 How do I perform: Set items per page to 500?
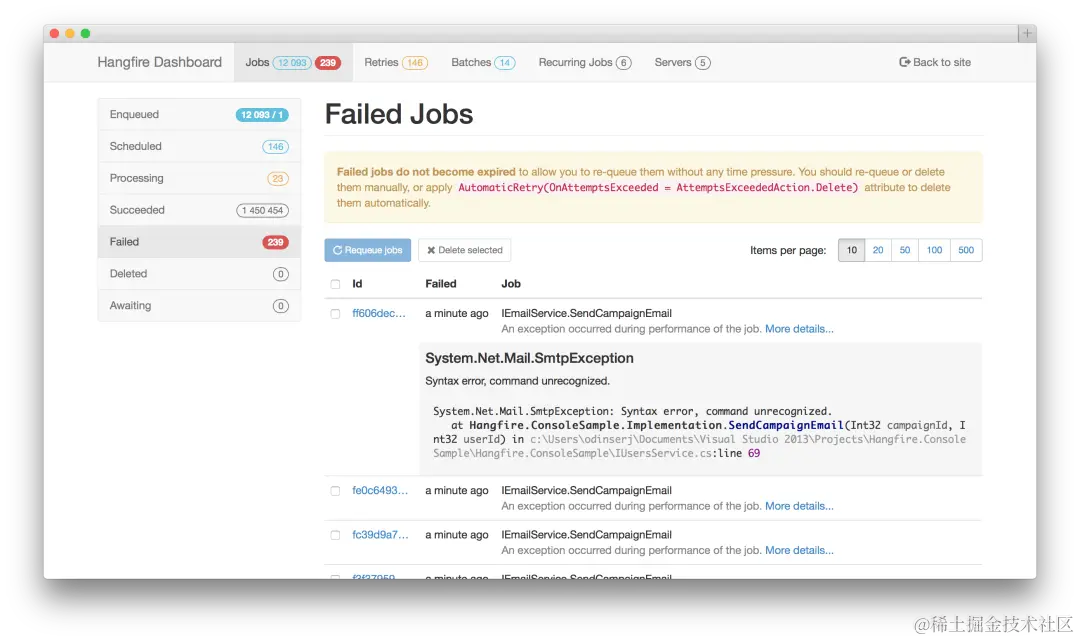coord(966,250)
